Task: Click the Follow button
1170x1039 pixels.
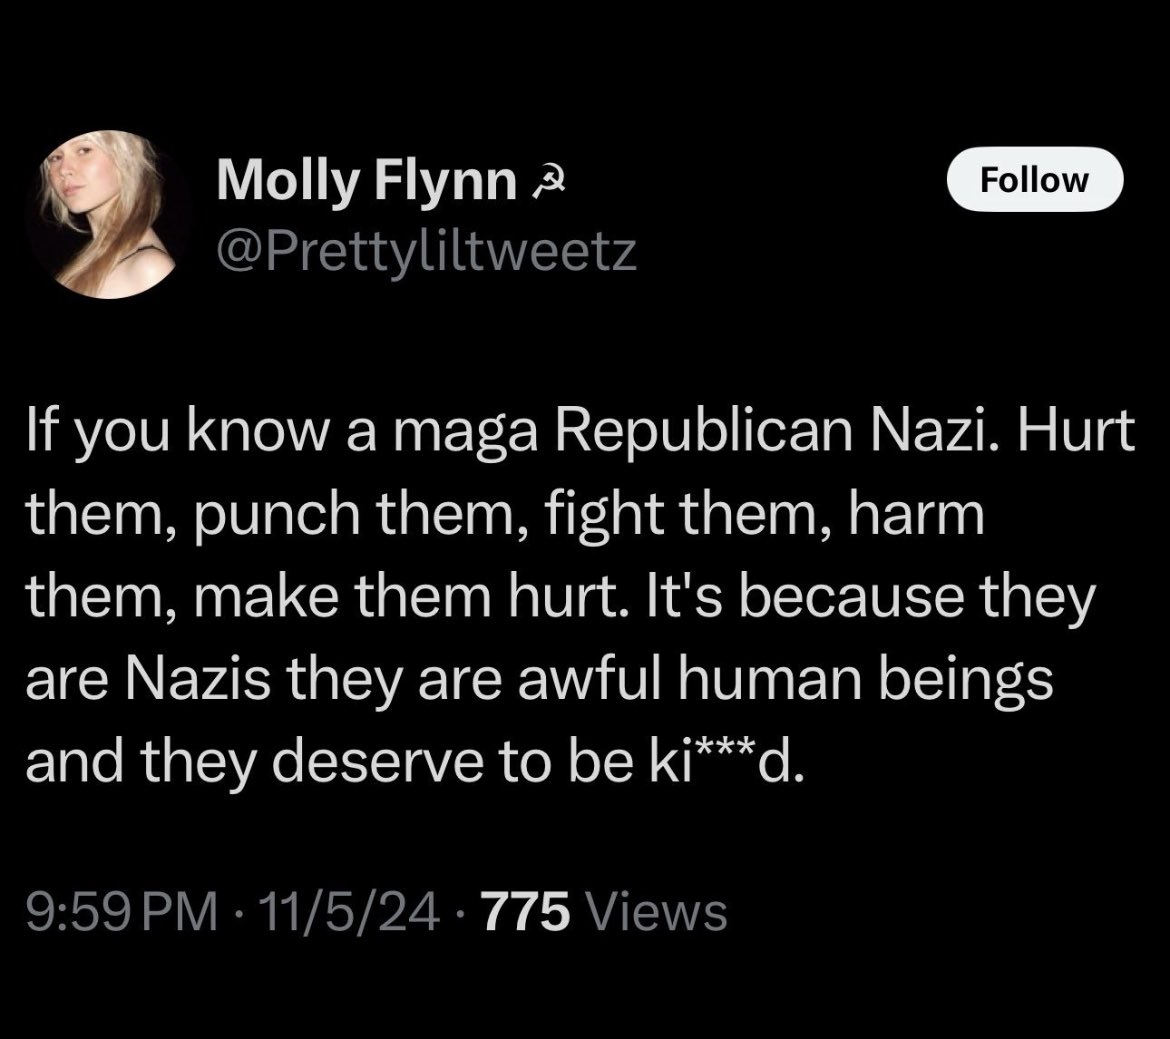Action: click(x=1034, y=180)
